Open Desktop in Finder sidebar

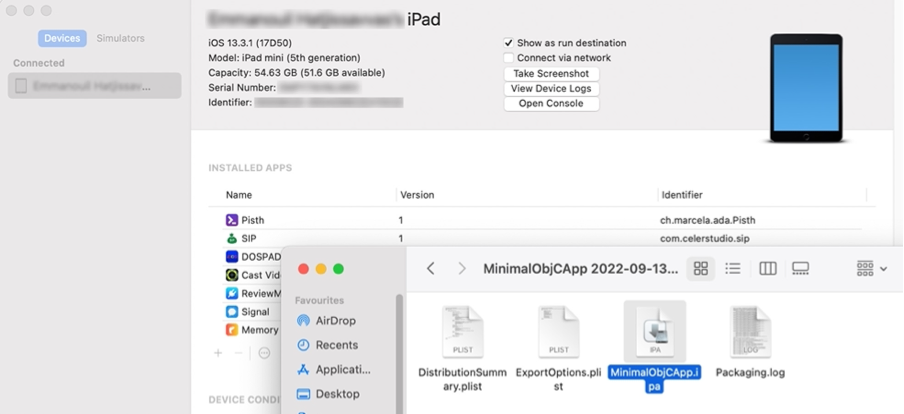click(x=337, y=394)
